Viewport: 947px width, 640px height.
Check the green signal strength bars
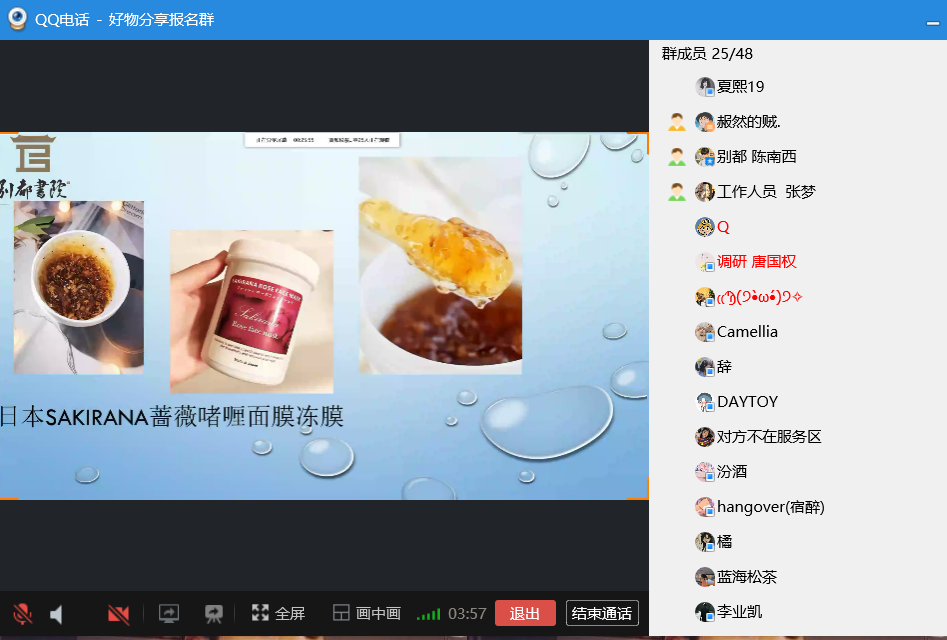[428, 614]
